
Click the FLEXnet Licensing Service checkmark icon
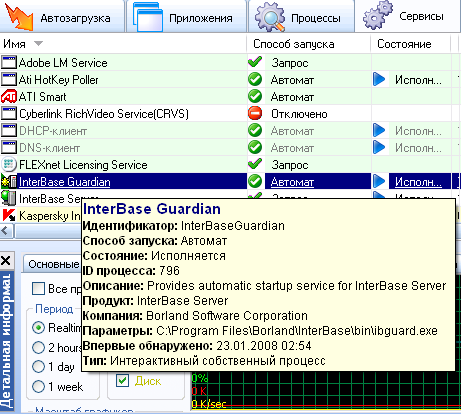click(x=255, y=164)
